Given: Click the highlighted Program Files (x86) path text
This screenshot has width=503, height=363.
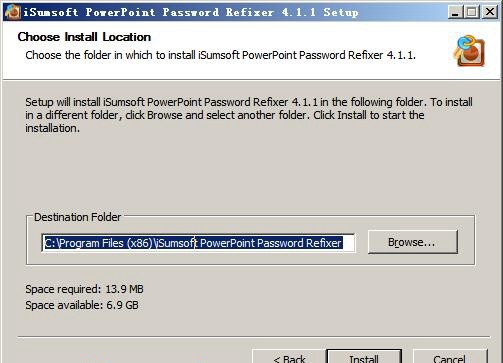Looking at the screenshot, I should point(98,243).
